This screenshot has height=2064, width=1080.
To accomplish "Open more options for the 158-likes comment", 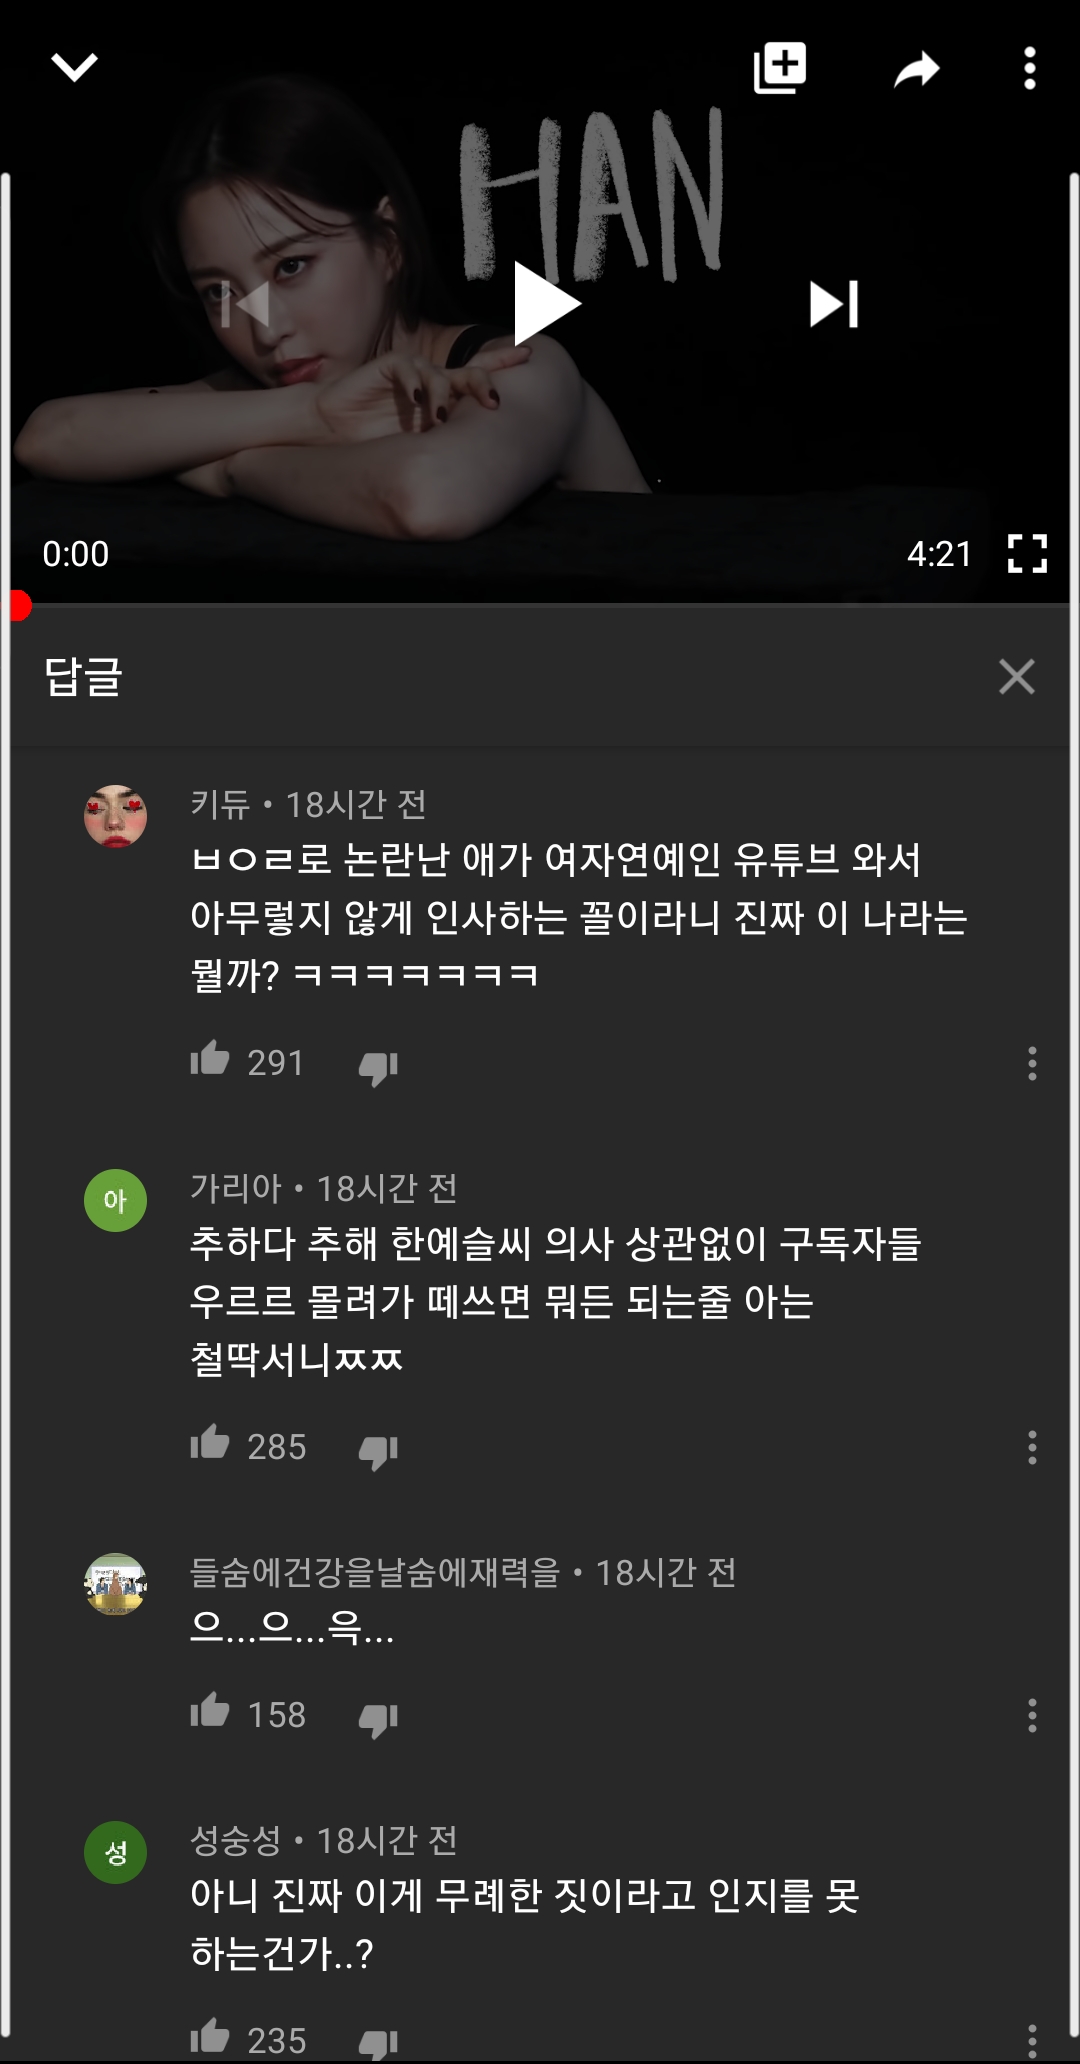I will (x=1032, y=1715).
